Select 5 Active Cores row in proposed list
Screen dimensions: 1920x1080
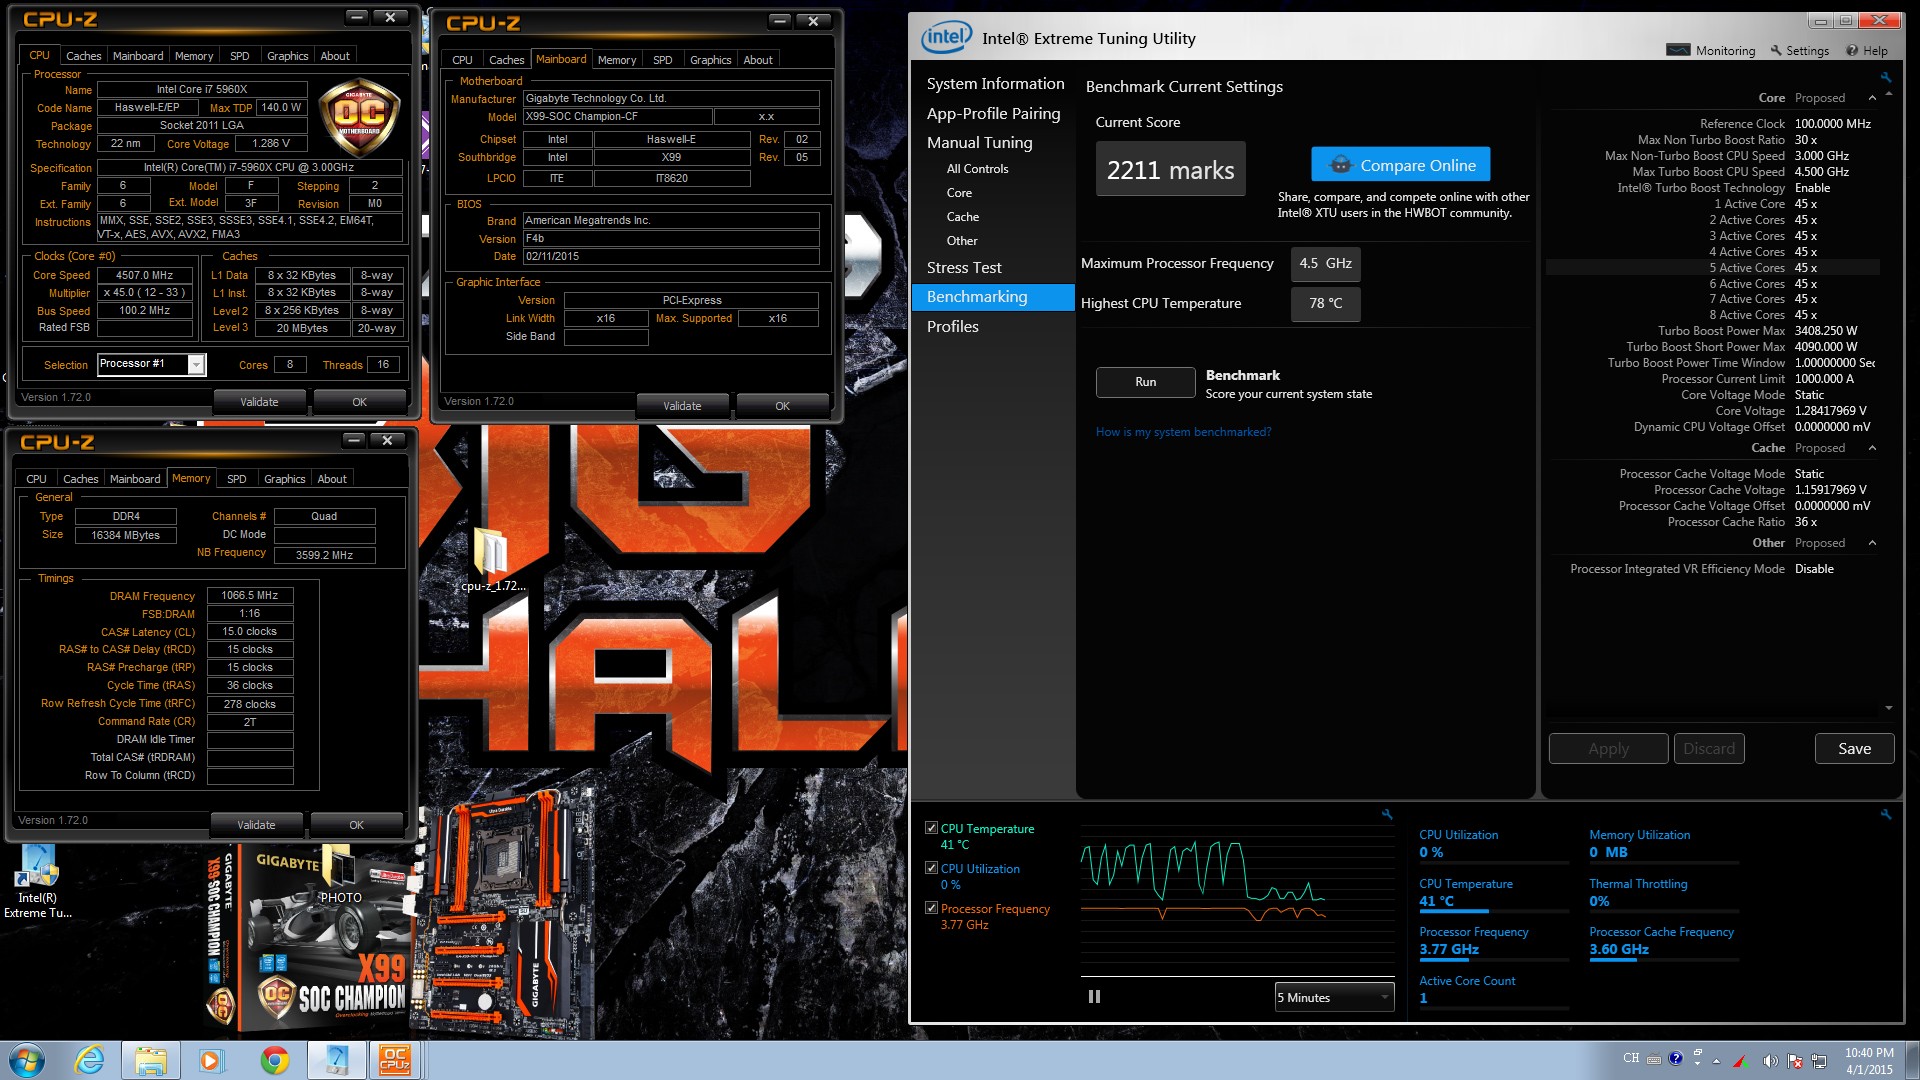point(1712,268)
